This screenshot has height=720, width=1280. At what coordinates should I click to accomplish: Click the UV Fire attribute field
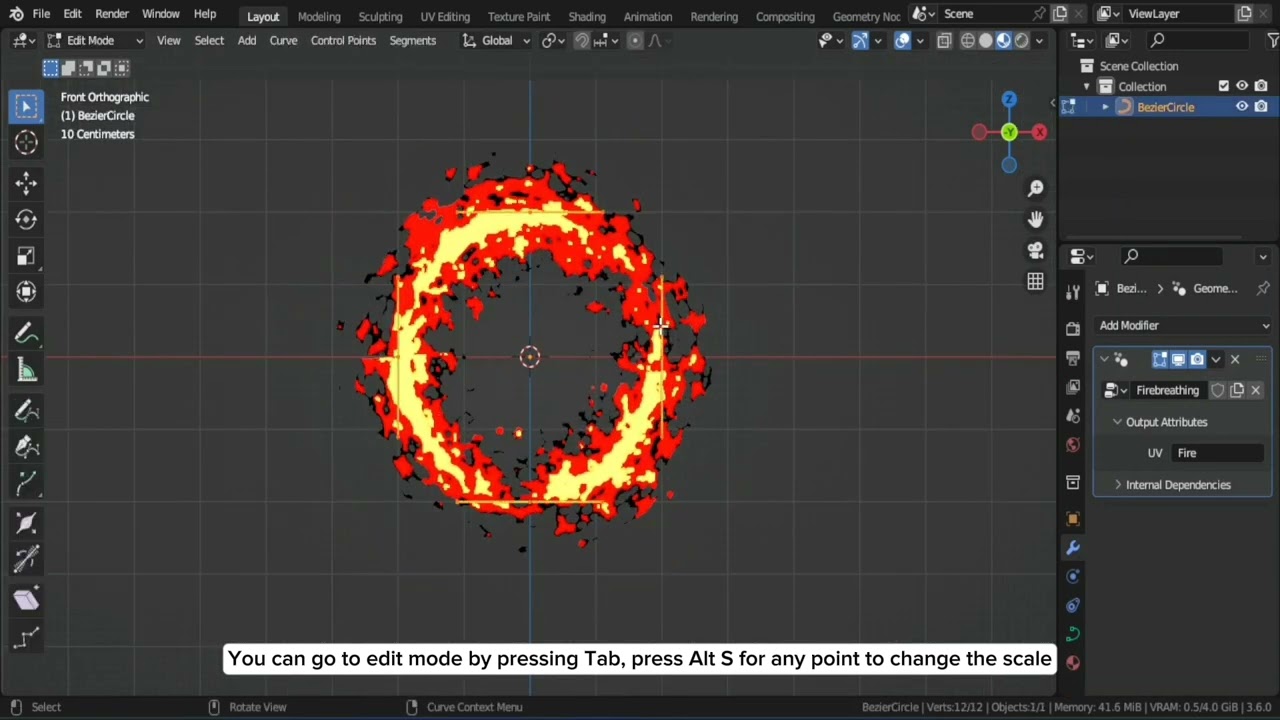click(1218, 453)
